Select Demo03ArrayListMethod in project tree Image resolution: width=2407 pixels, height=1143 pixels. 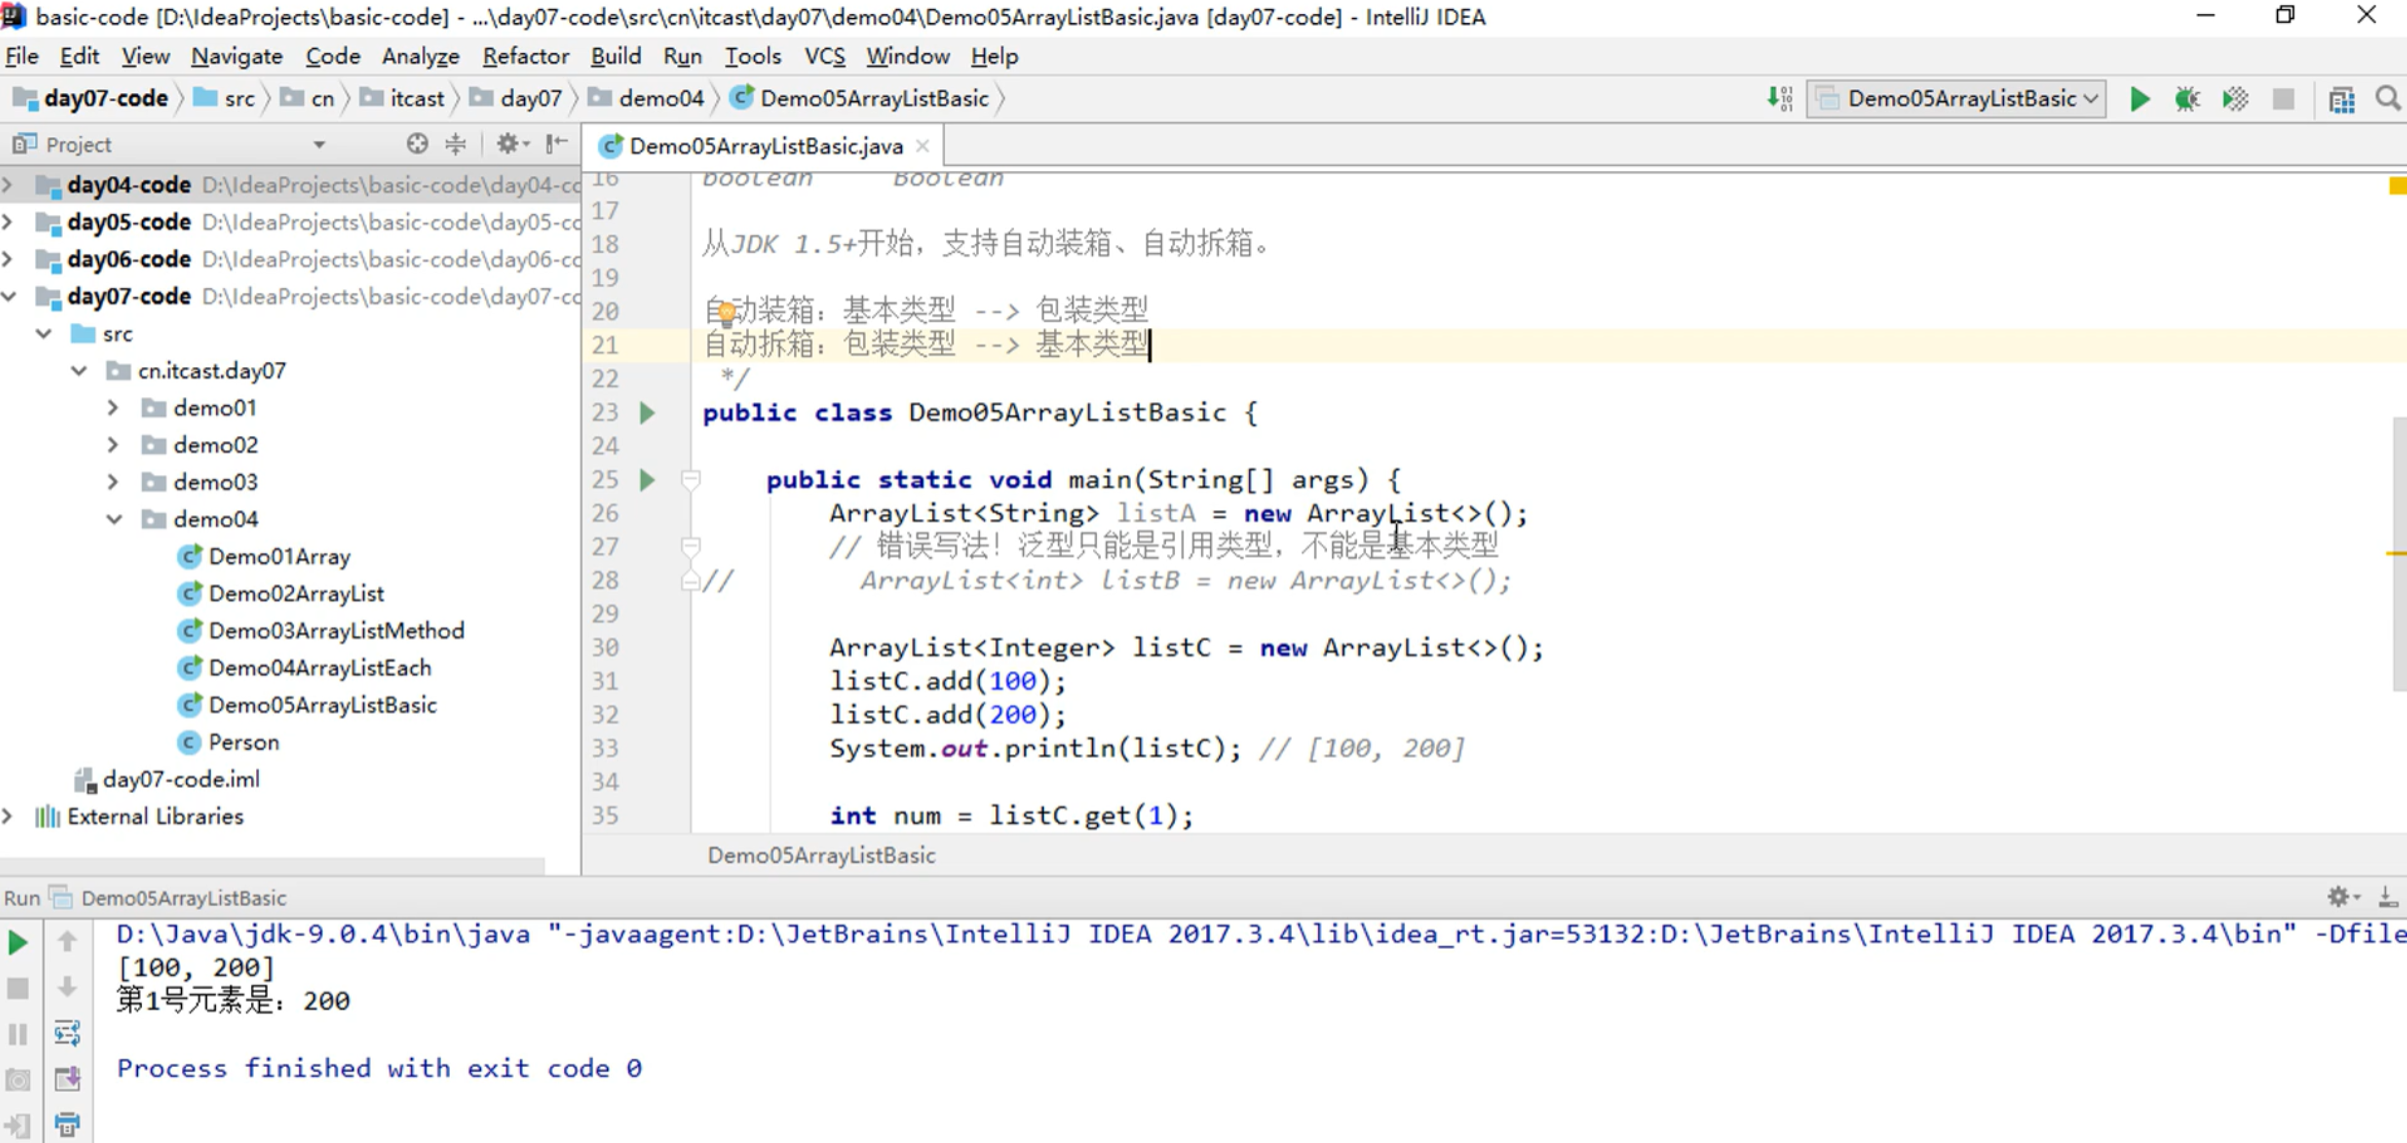pos(335,630)
